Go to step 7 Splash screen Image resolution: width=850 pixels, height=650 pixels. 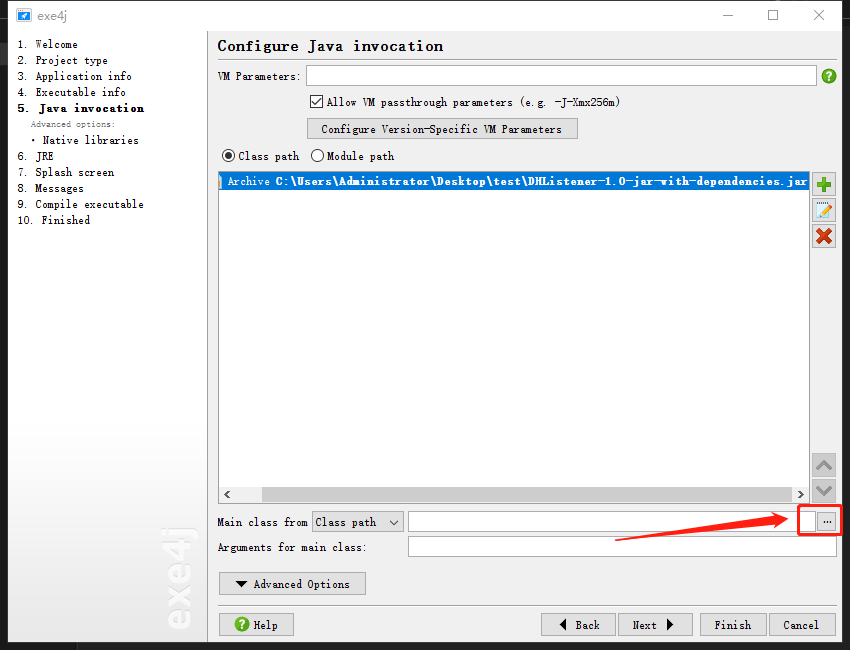[x=66, y=172]
